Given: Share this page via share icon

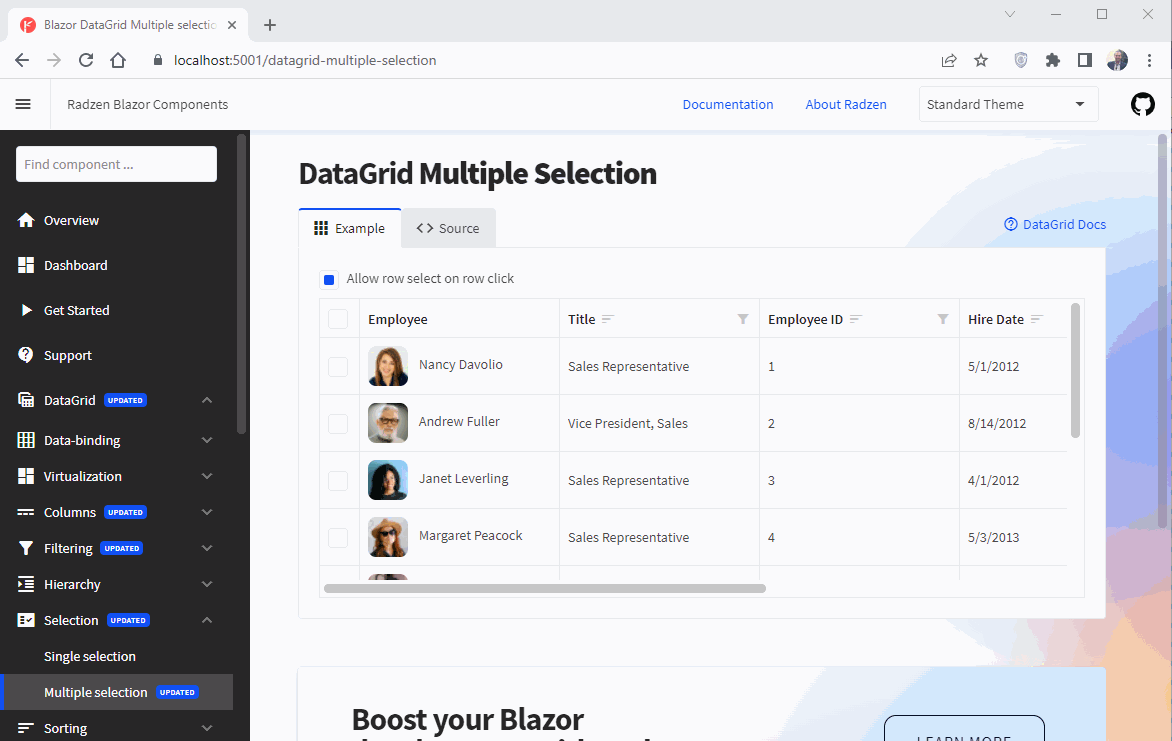Looking at the screenshot, I should pyautogui.click(x=949, y=61).
